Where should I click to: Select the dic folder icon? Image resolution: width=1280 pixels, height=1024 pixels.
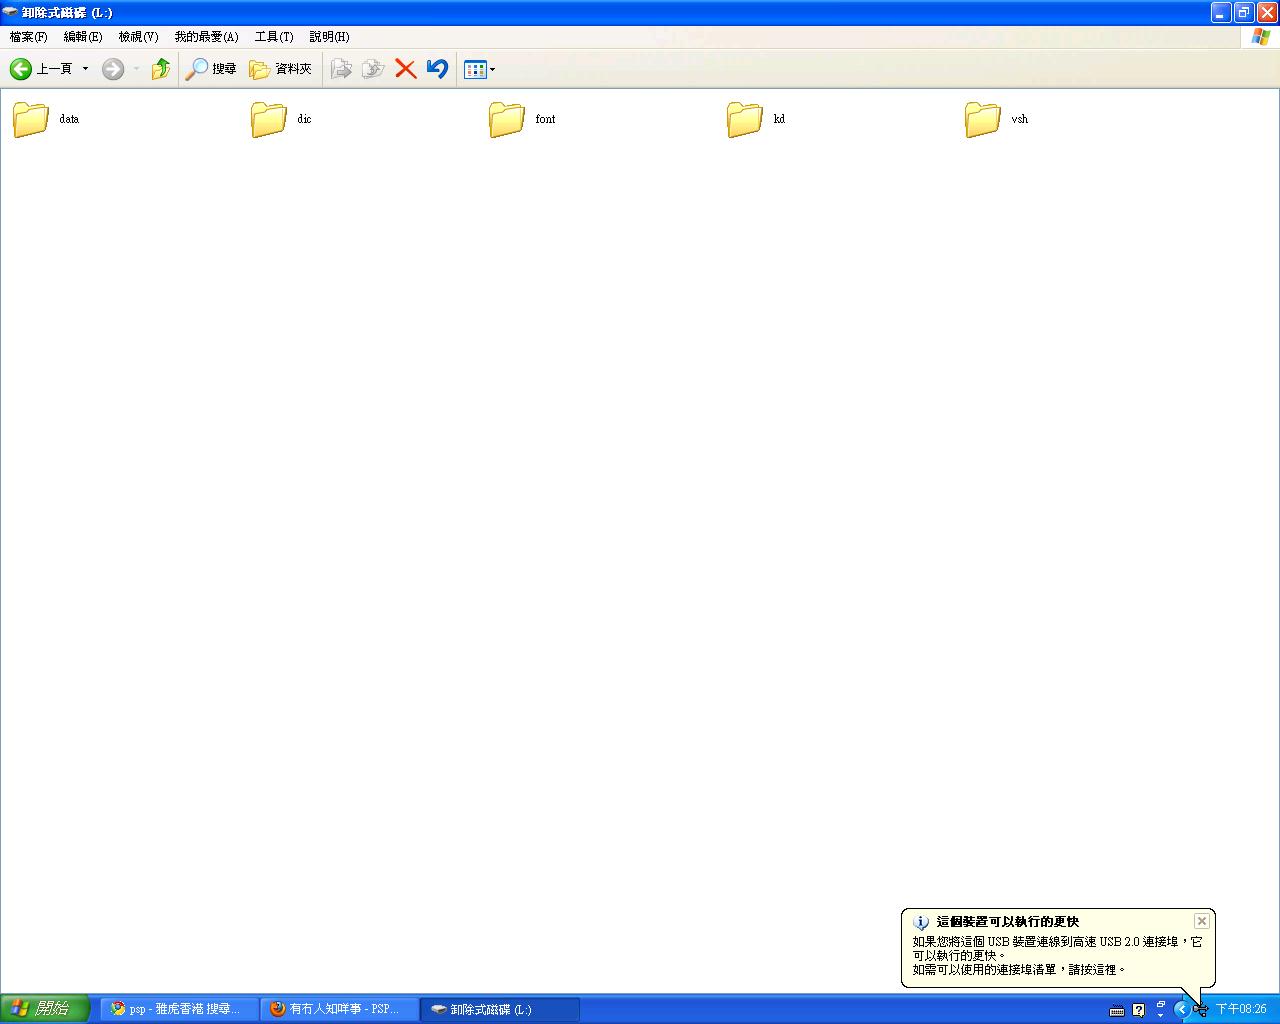pyautogui.click(x=269, y=119)
